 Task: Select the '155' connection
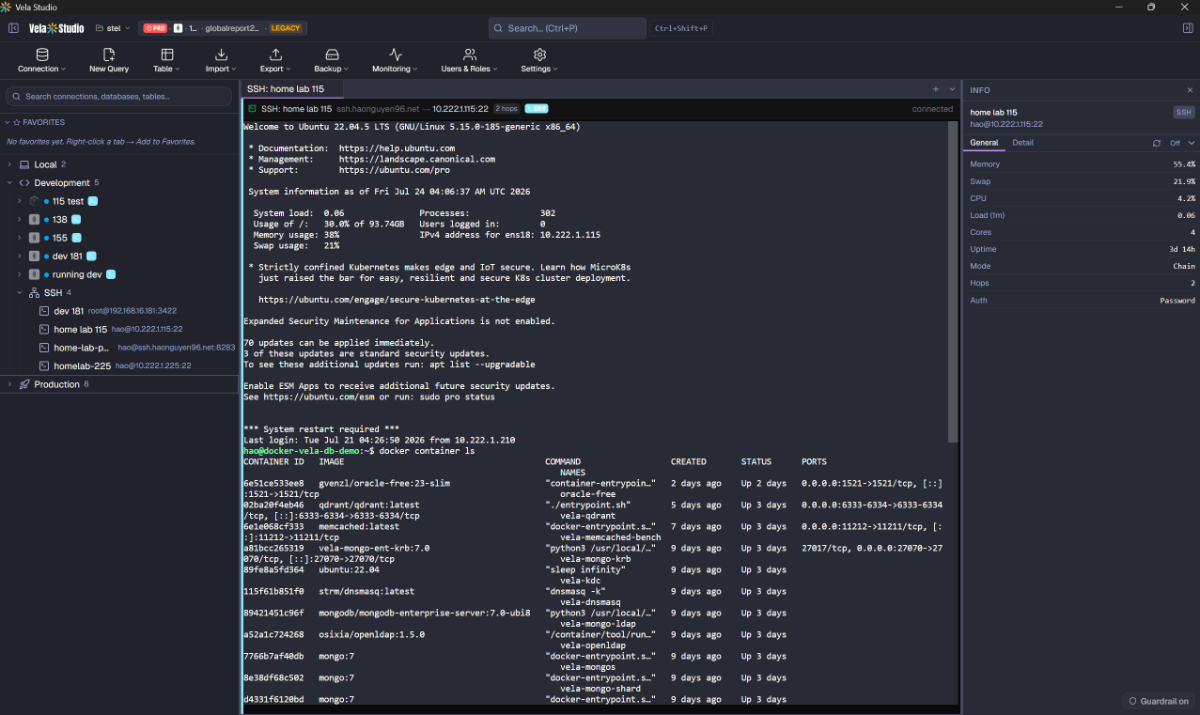coord(60,238)
